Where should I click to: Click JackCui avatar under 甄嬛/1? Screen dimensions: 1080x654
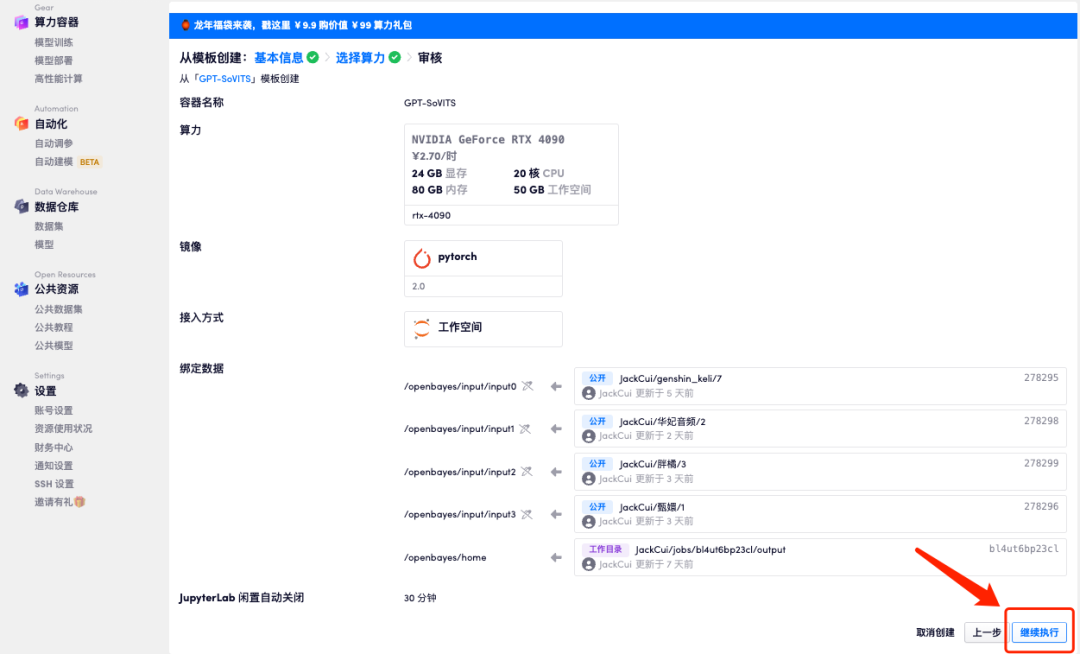[588, 521]
